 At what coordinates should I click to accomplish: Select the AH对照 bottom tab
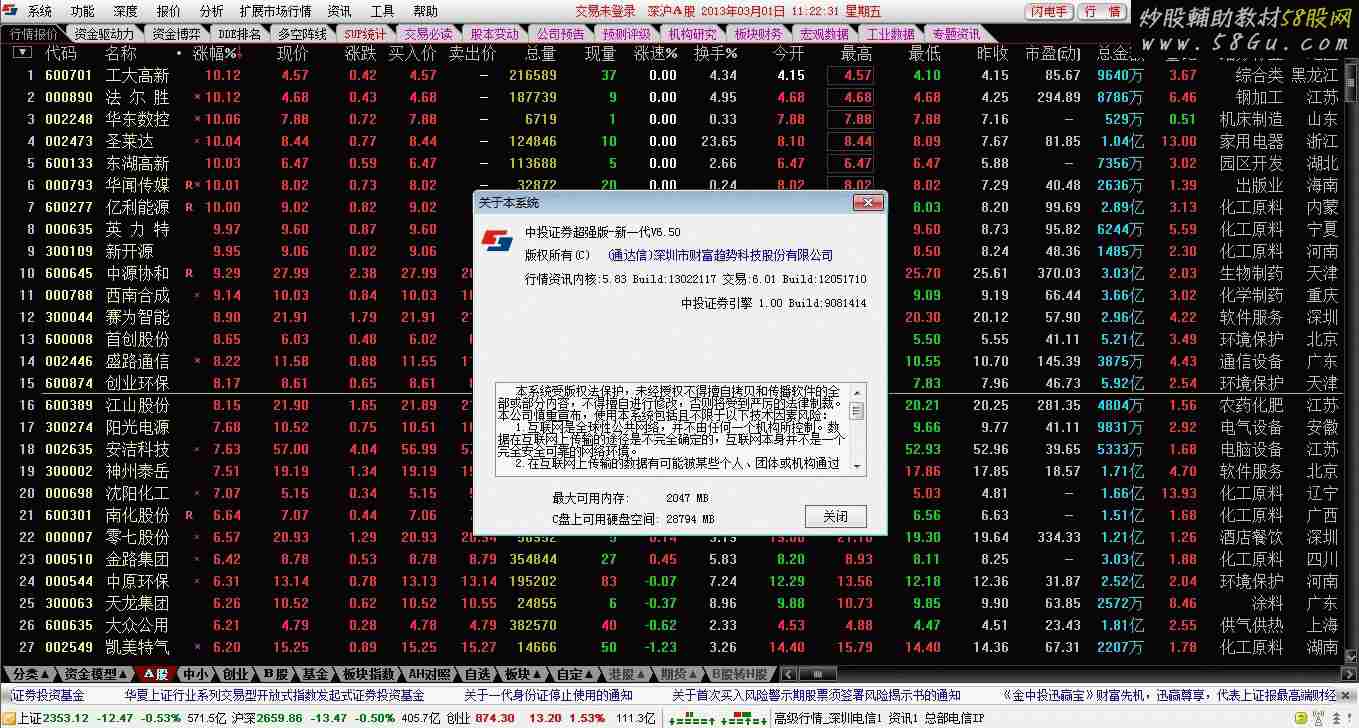(427, 674)
